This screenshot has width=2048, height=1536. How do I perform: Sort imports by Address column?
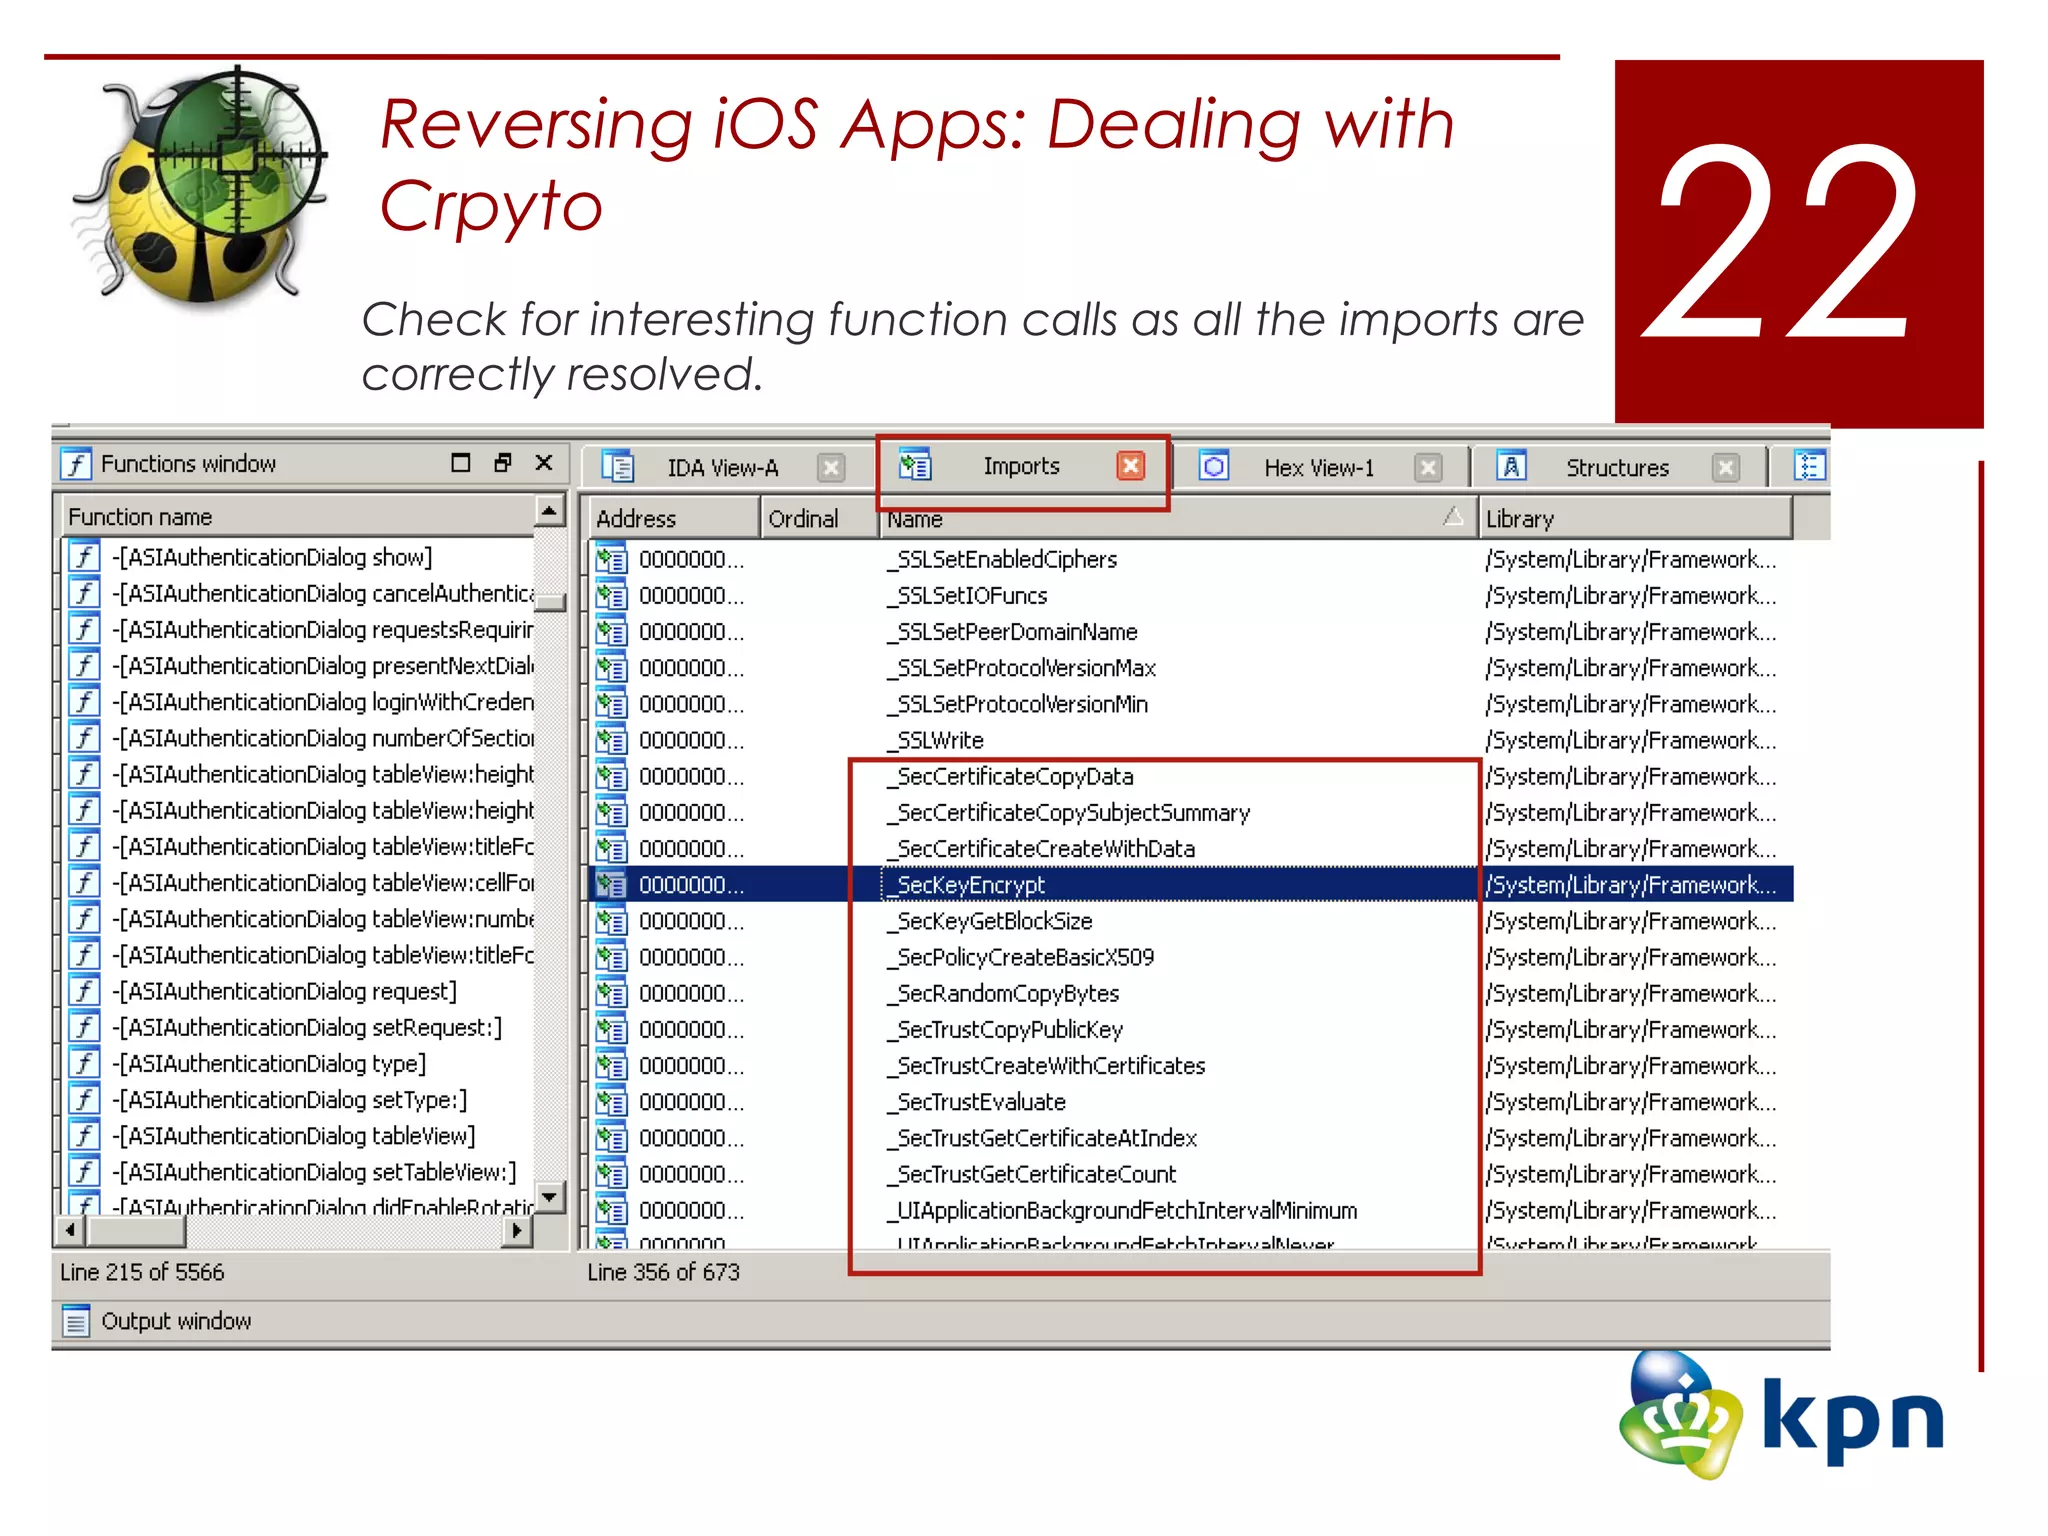click(x=674, y=519)
